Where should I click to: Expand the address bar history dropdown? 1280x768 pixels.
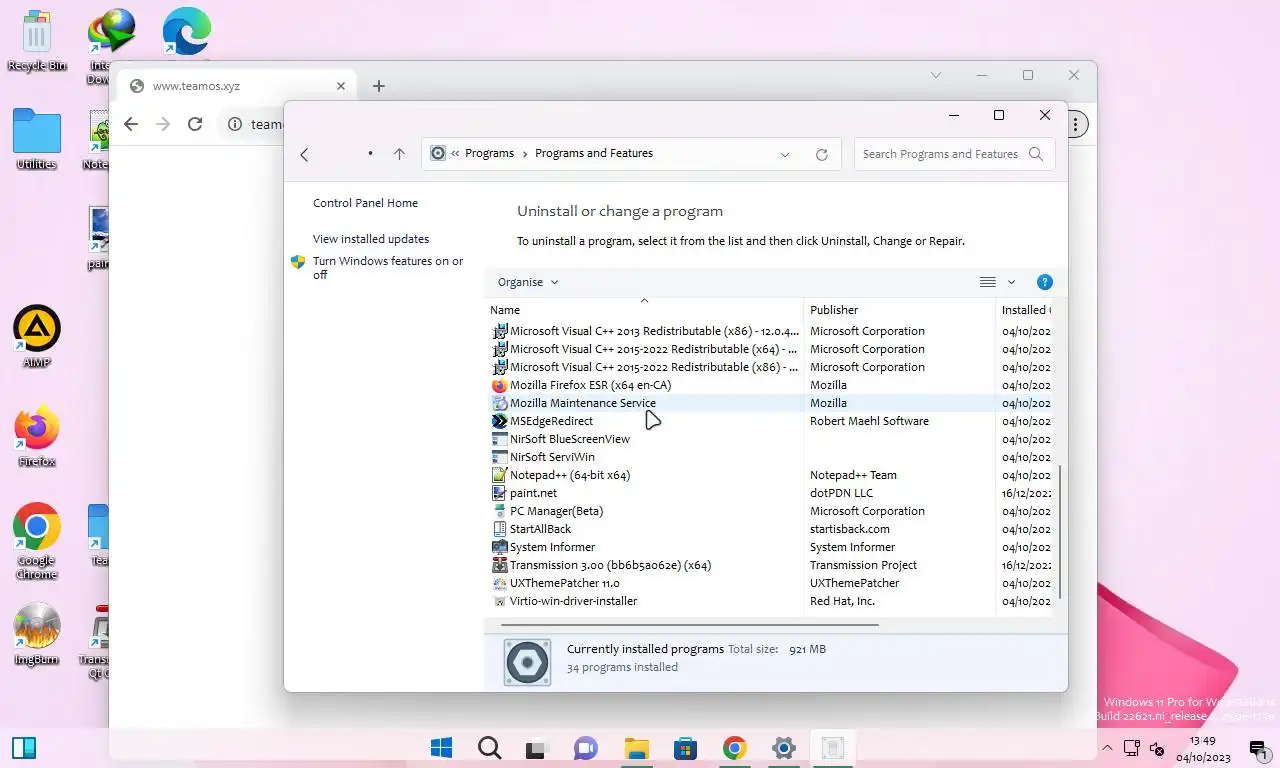pos(785,154)
